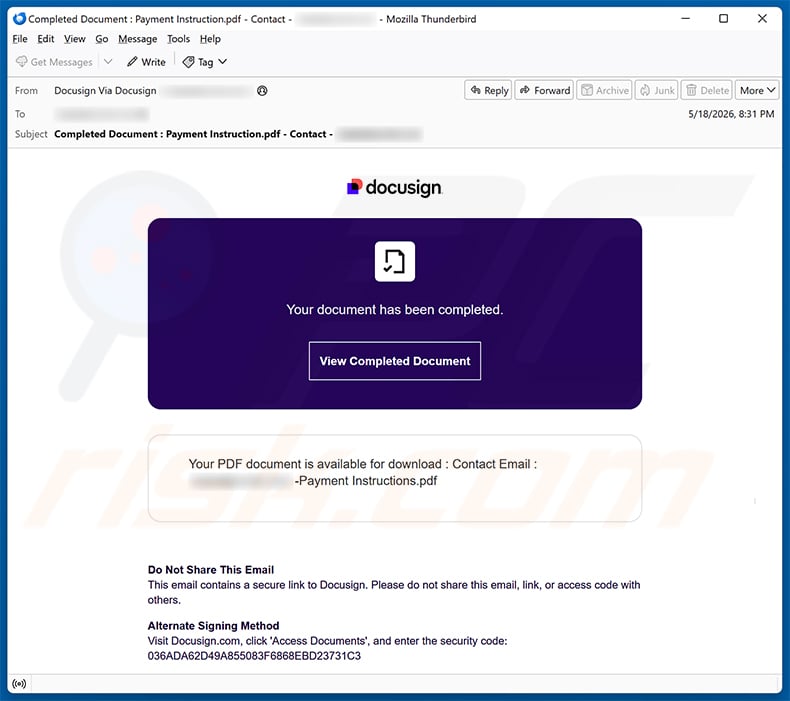Image resolution: width=790 pixels, height=701 pixels.
Task: Click the Docusign logo in email body
Action: tap(394, 187)
